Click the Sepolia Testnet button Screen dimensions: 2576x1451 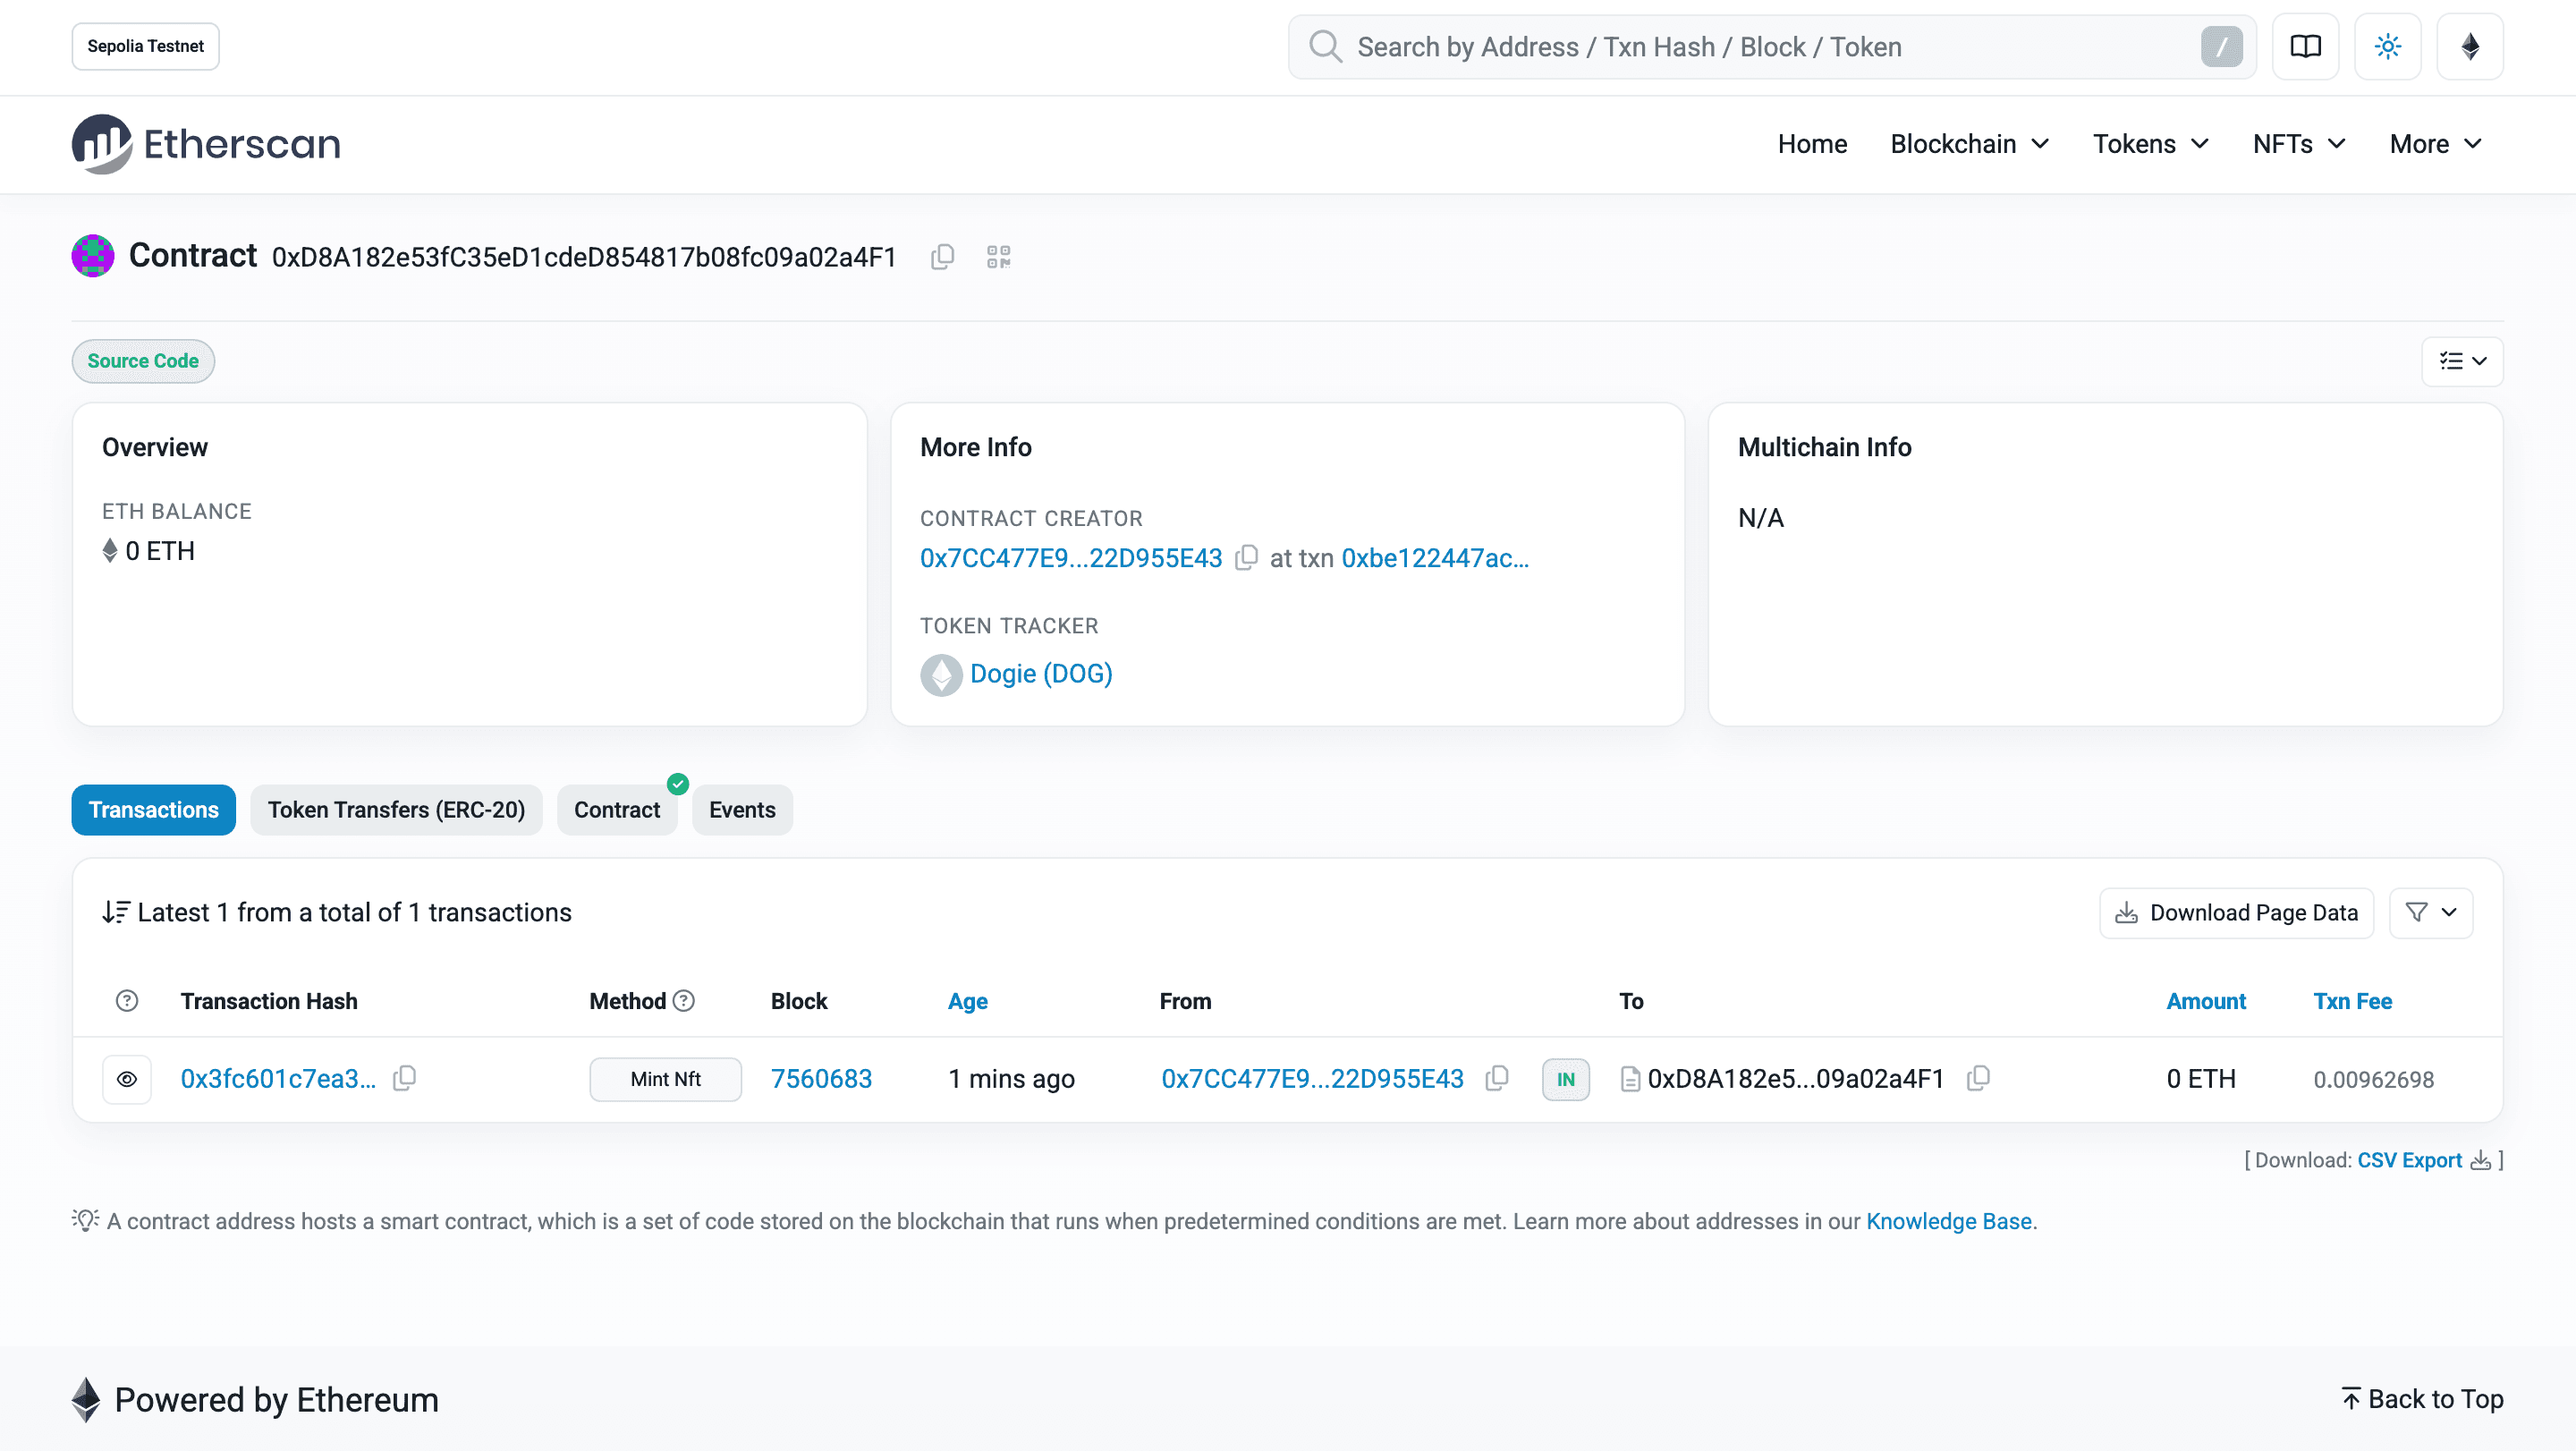point(146,47)
